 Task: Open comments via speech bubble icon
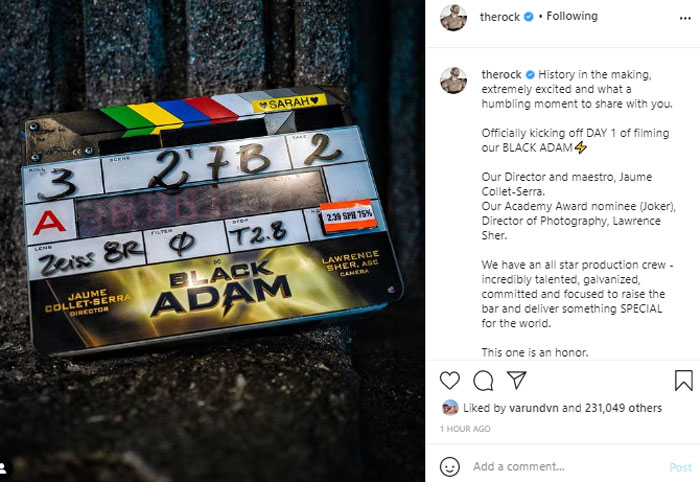(483, 381)
